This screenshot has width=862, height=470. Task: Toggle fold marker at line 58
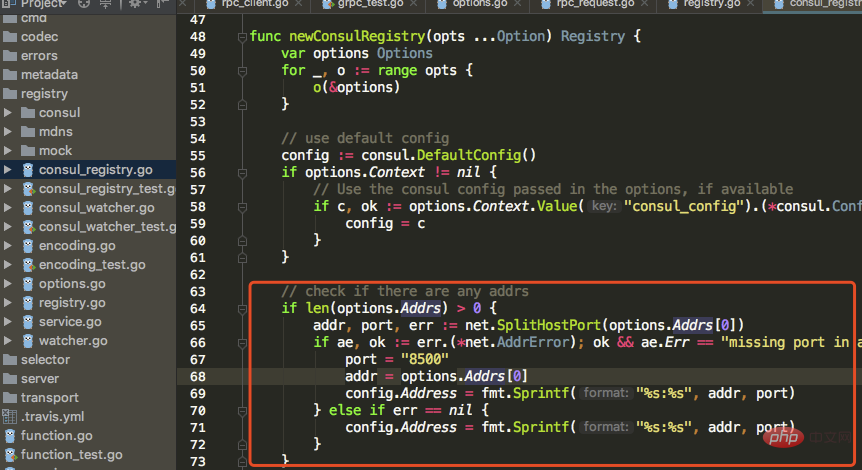click(242, 207)
